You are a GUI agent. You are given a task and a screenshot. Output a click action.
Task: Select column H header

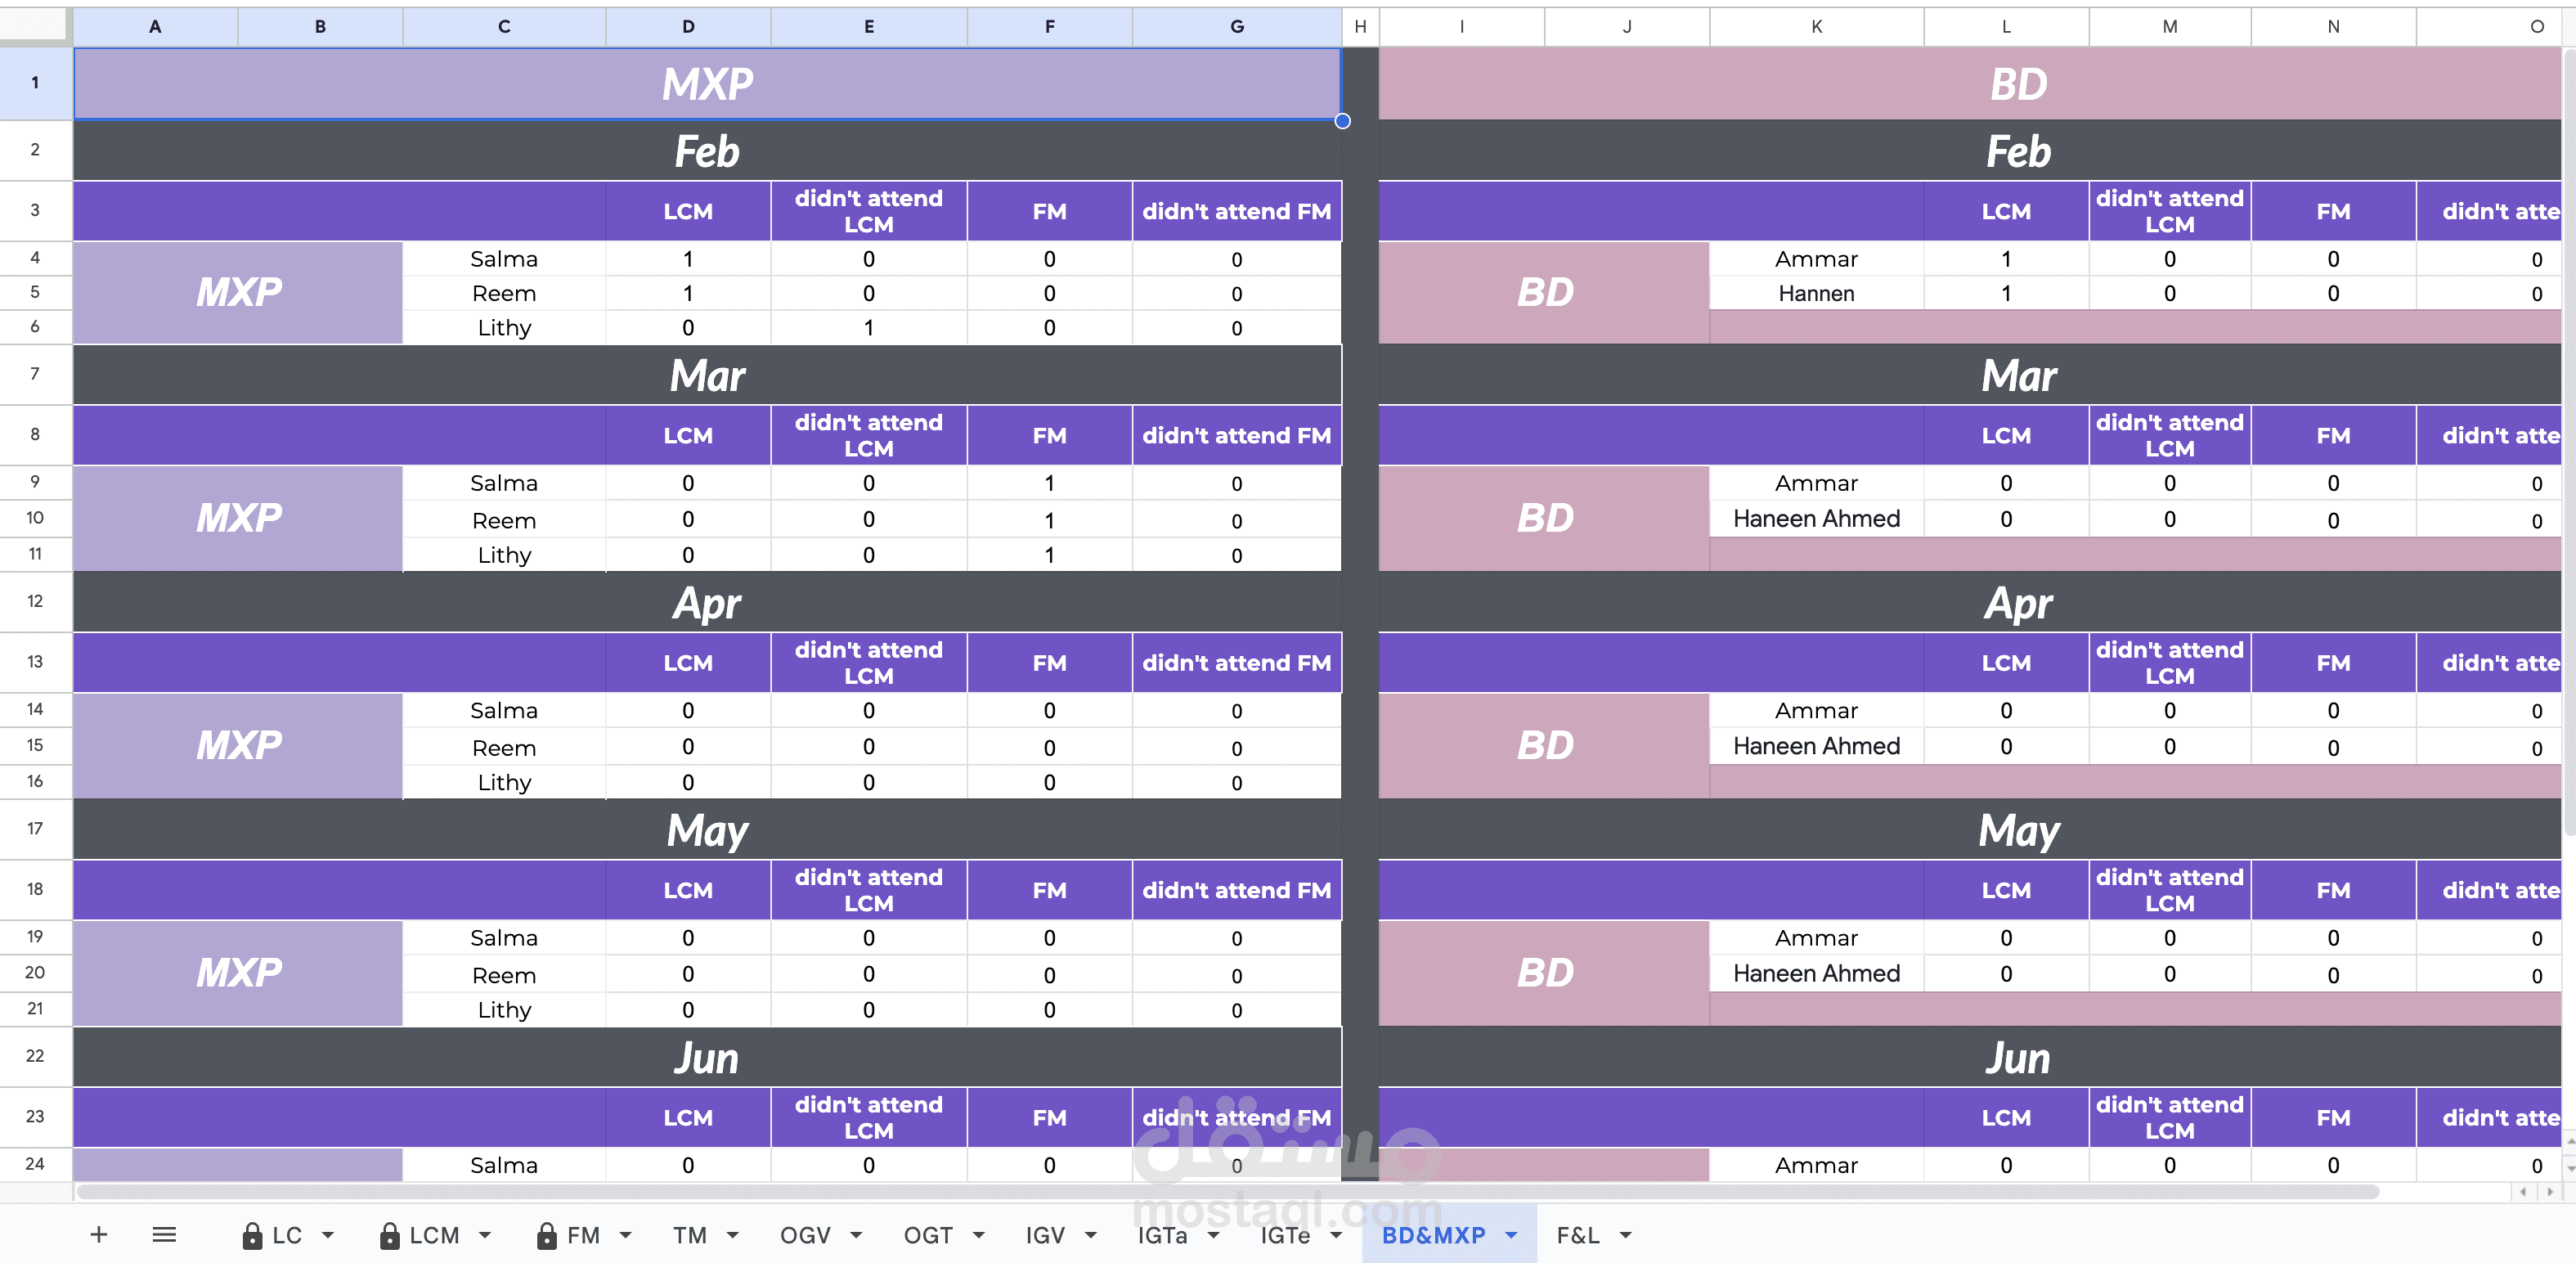[x=1360, y=27]
